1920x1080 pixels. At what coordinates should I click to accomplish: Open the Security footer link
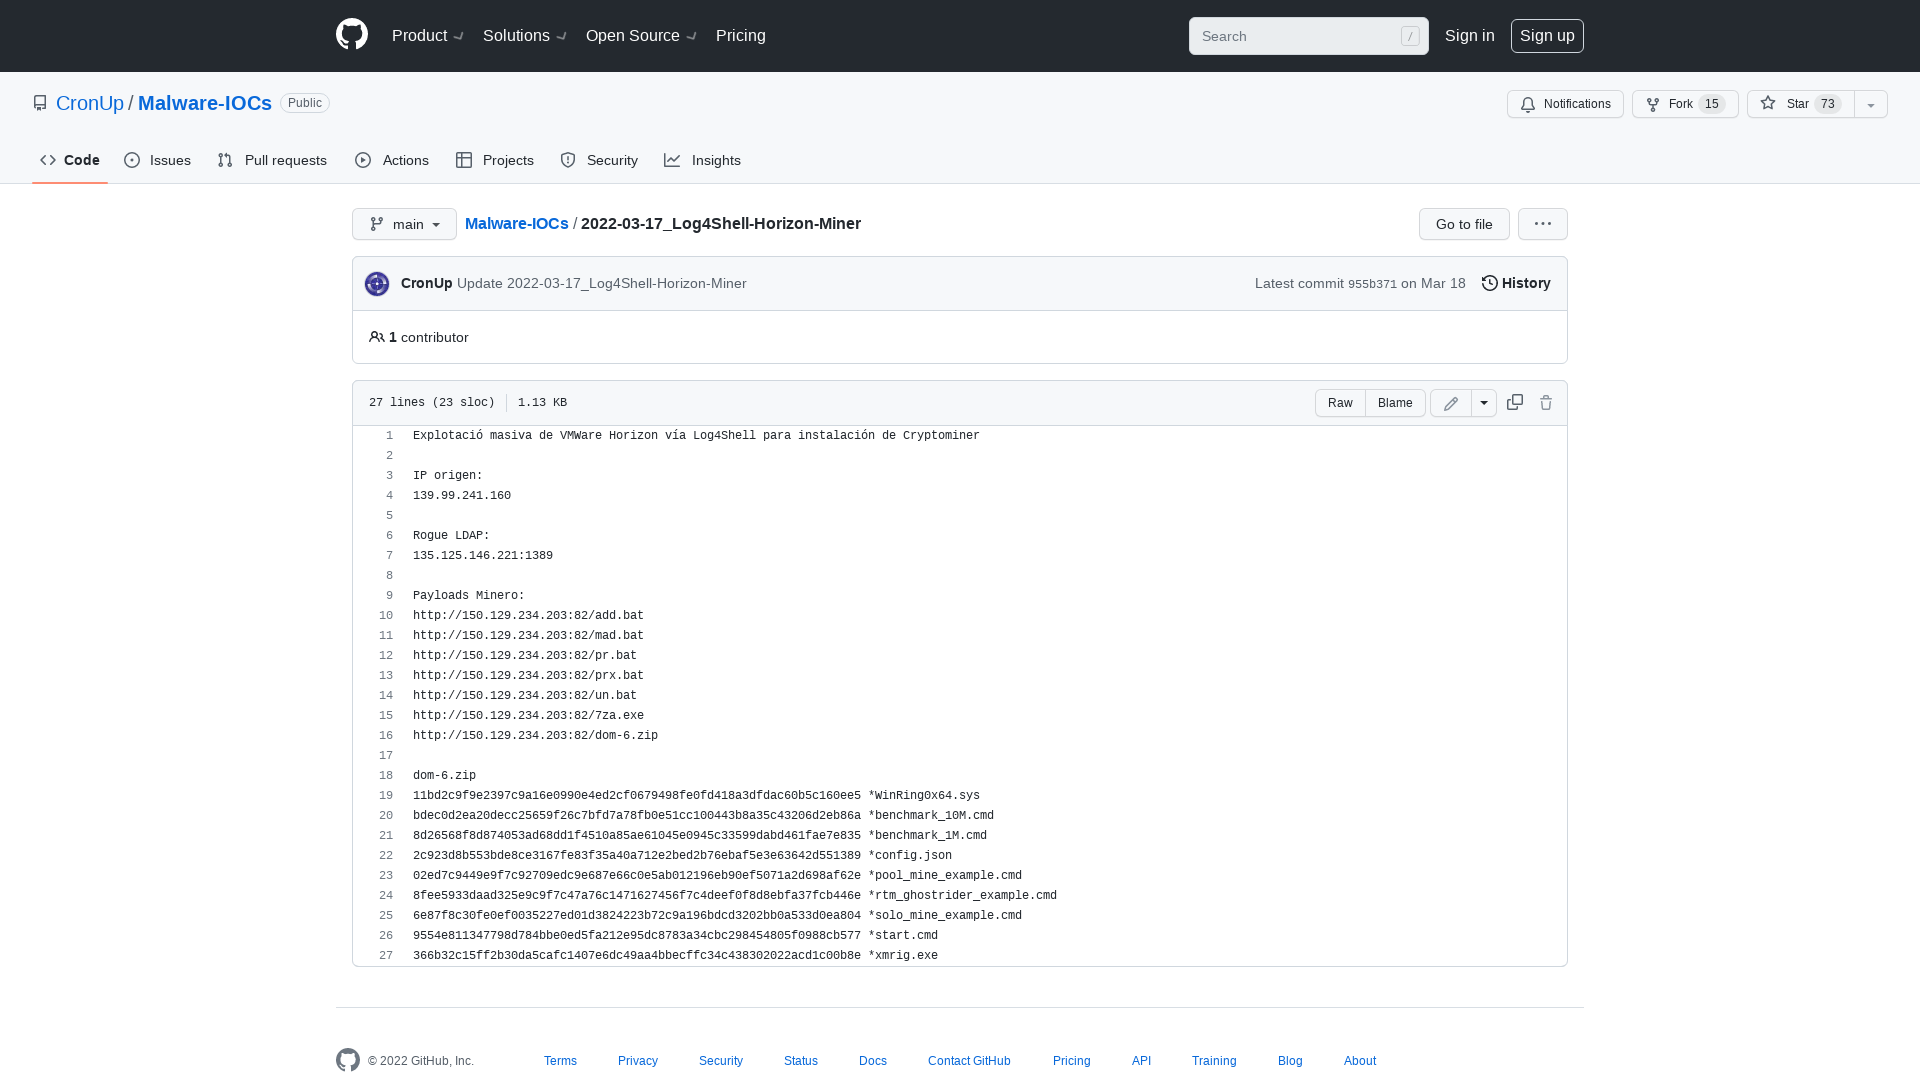tap(721, 1061)
